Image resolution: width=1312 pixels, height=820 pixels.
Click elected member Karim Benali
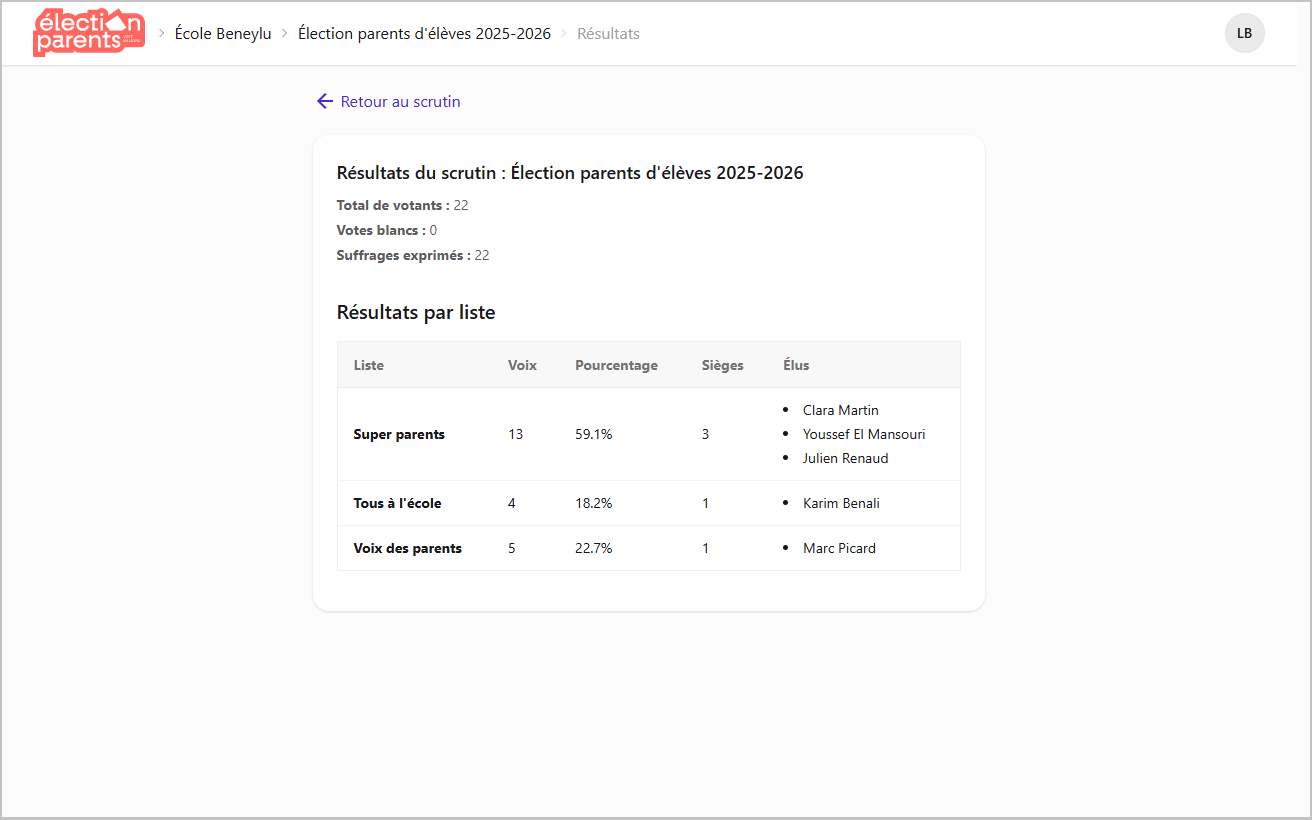841,503
